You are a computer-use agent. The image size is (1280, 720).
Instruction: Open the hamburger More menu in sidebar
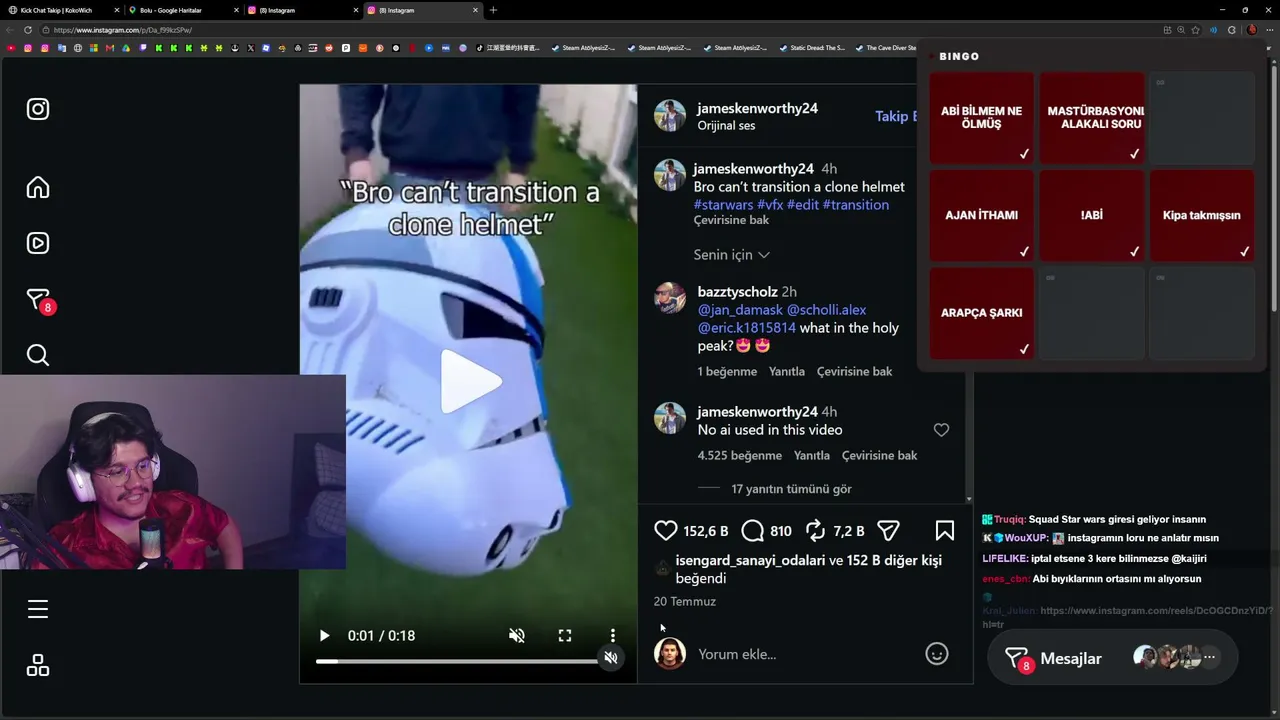pos(38,609)
